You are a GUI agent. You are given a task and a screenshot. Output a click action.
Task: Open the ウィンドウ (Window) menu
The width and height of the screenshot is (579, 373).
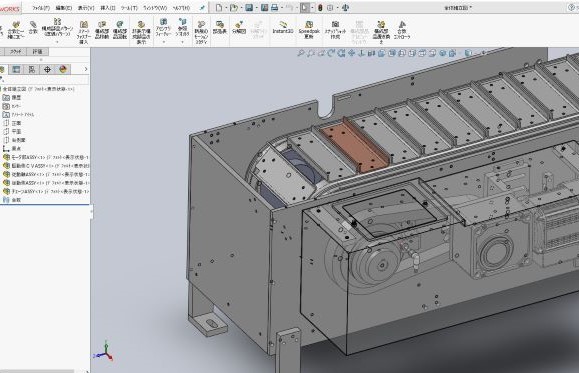coord(155,8)
